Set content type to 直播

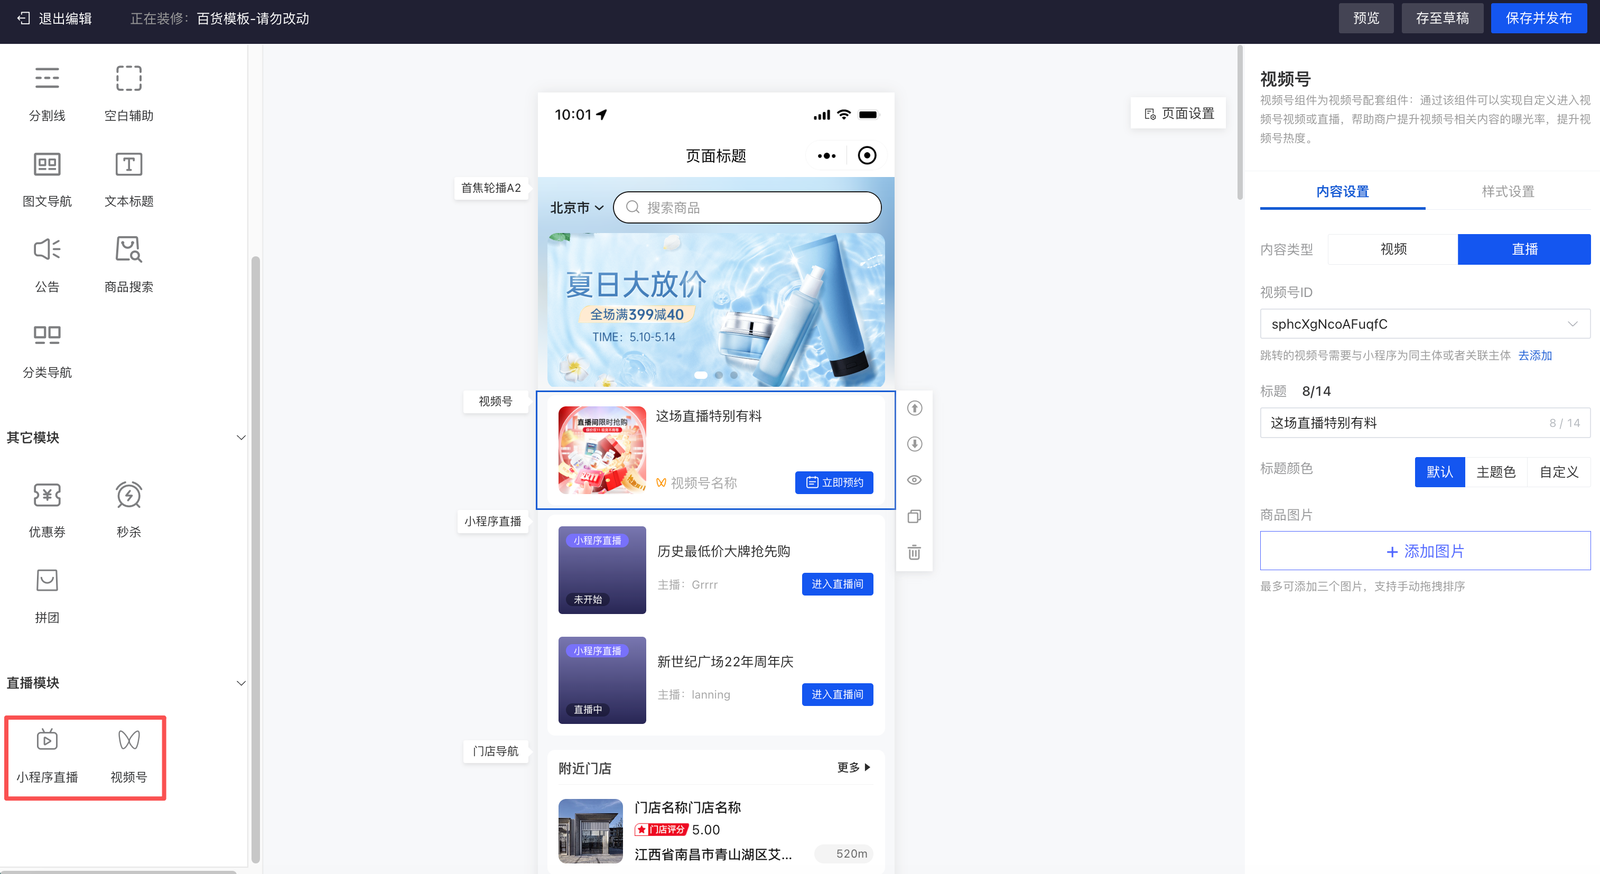[x=1524, y=249]
